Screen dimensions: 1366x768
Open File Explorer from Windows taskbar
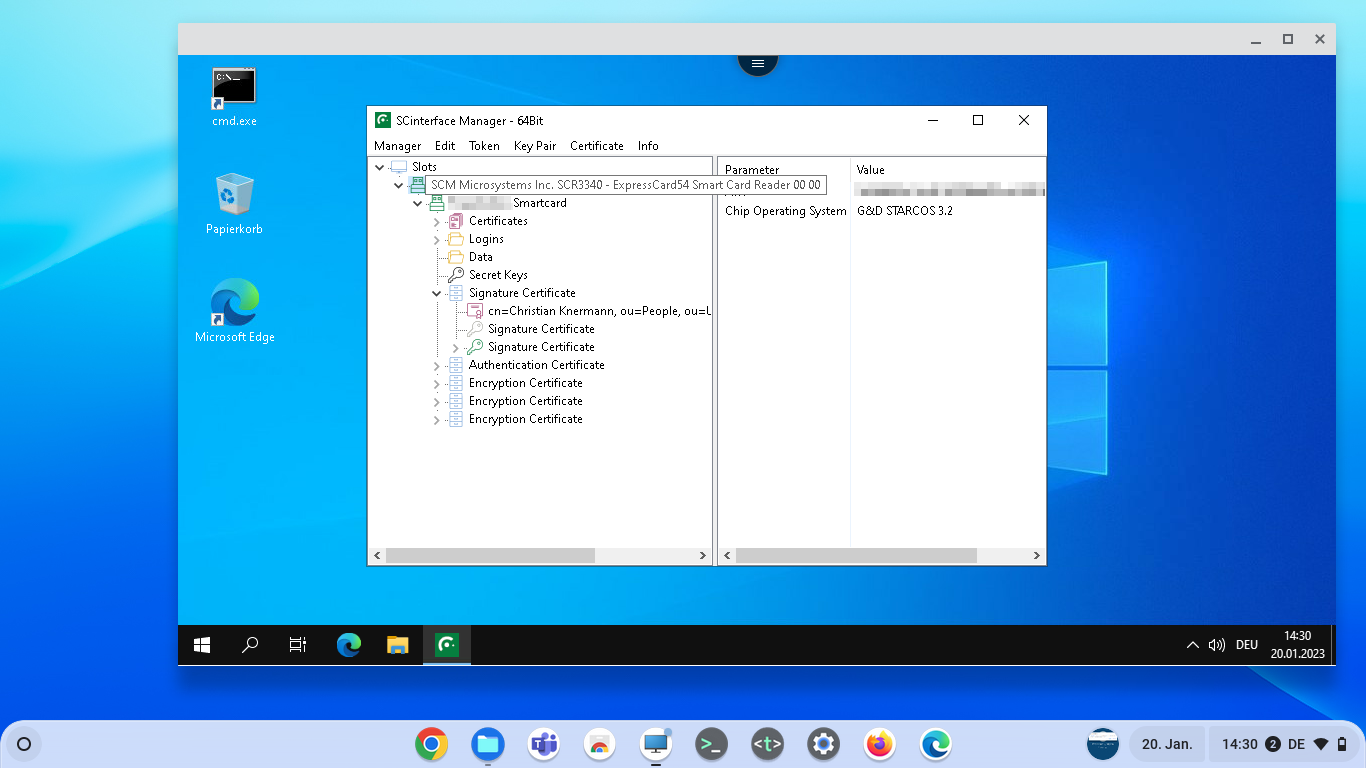coord(398,645)
